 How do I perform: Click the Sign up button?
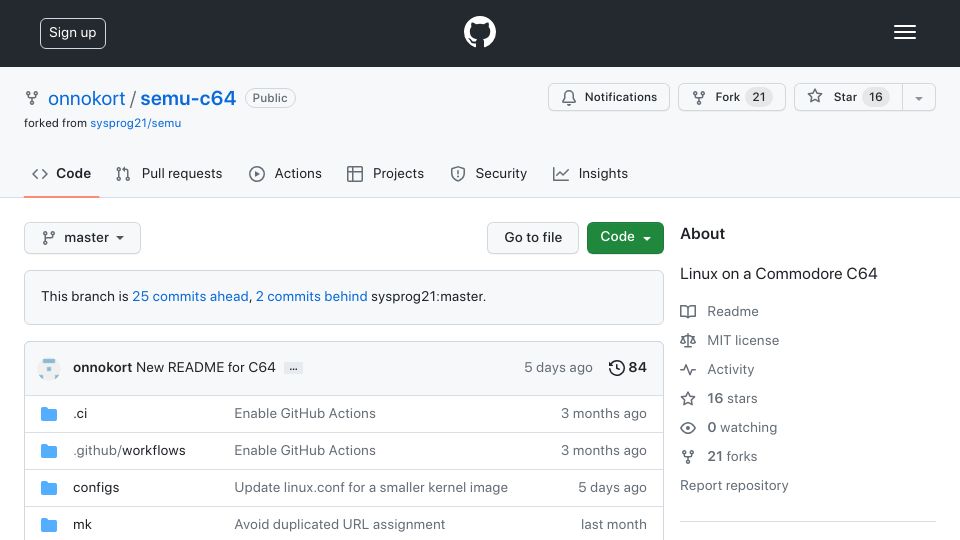point(73,33)
